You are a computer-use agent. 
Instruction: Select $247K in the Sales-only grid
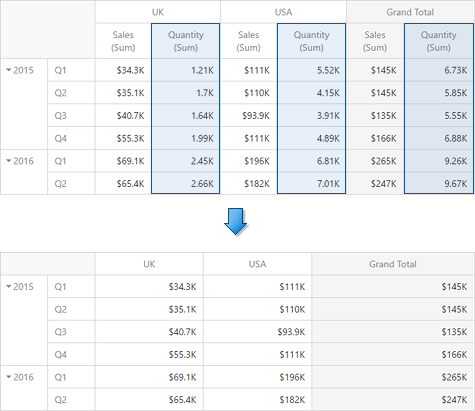click(393, 399)
